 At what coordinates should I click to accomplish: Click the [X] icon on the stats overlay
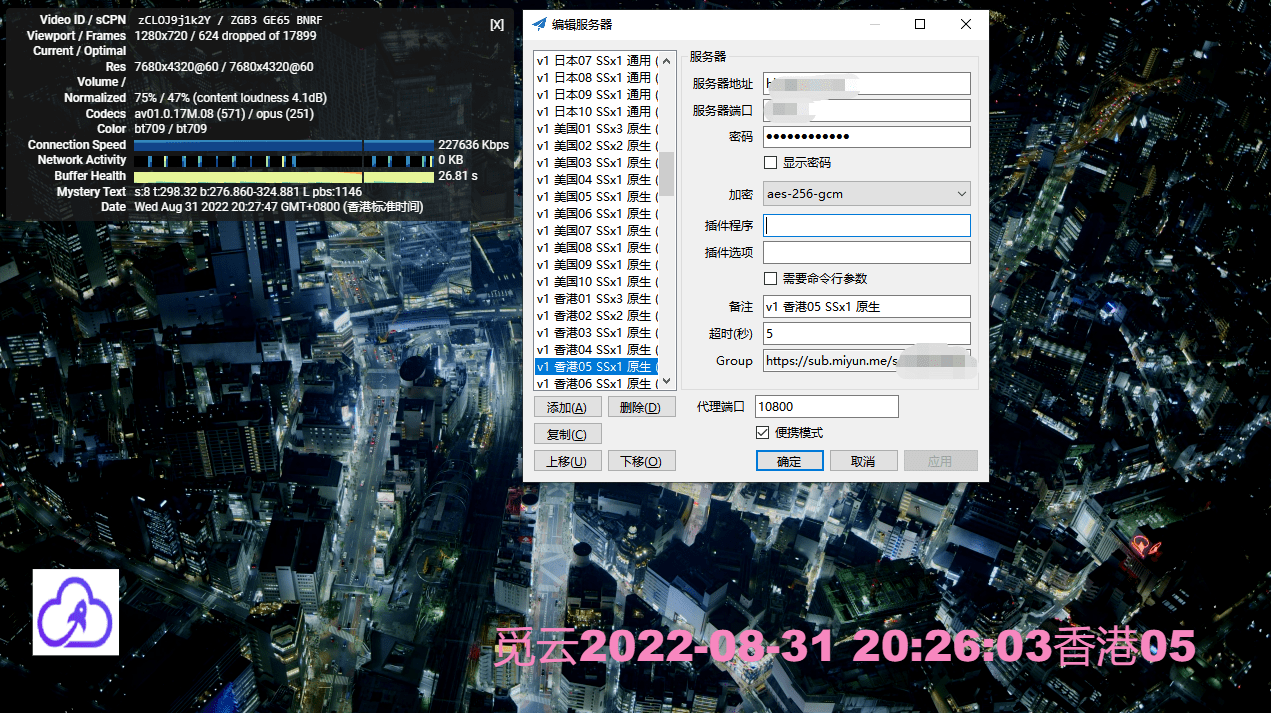(x=497, y=24)
